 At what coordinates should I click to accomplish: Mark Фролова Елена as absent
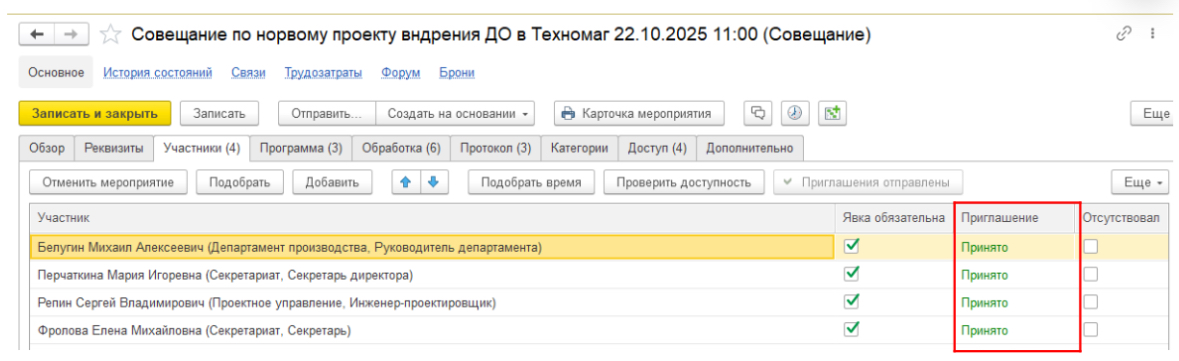click(1090, 329)
